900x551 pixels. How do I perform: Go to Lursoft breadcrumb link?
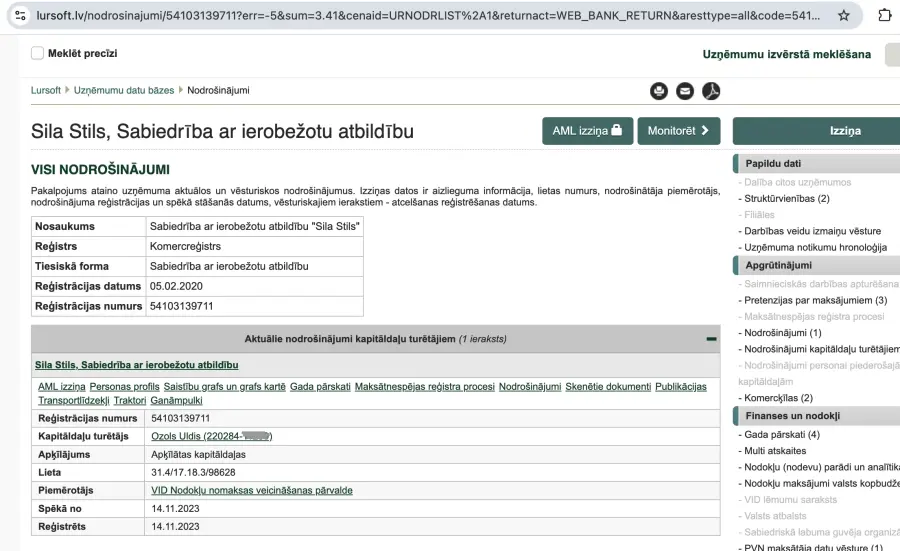pos(46,90)
